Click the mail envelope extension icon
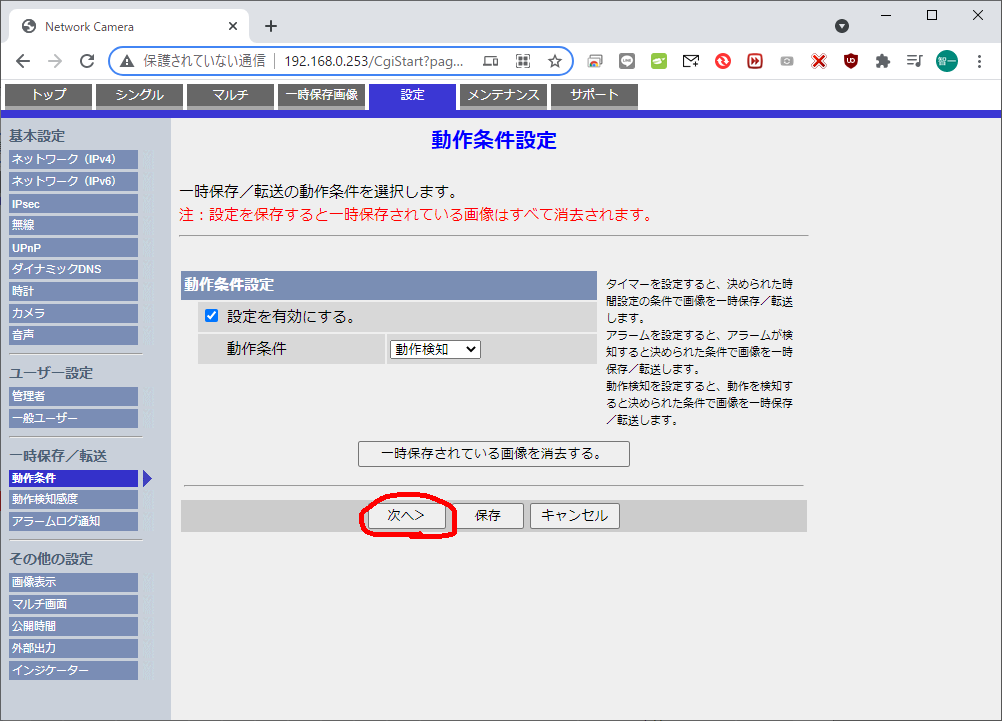 pos(691,61)
